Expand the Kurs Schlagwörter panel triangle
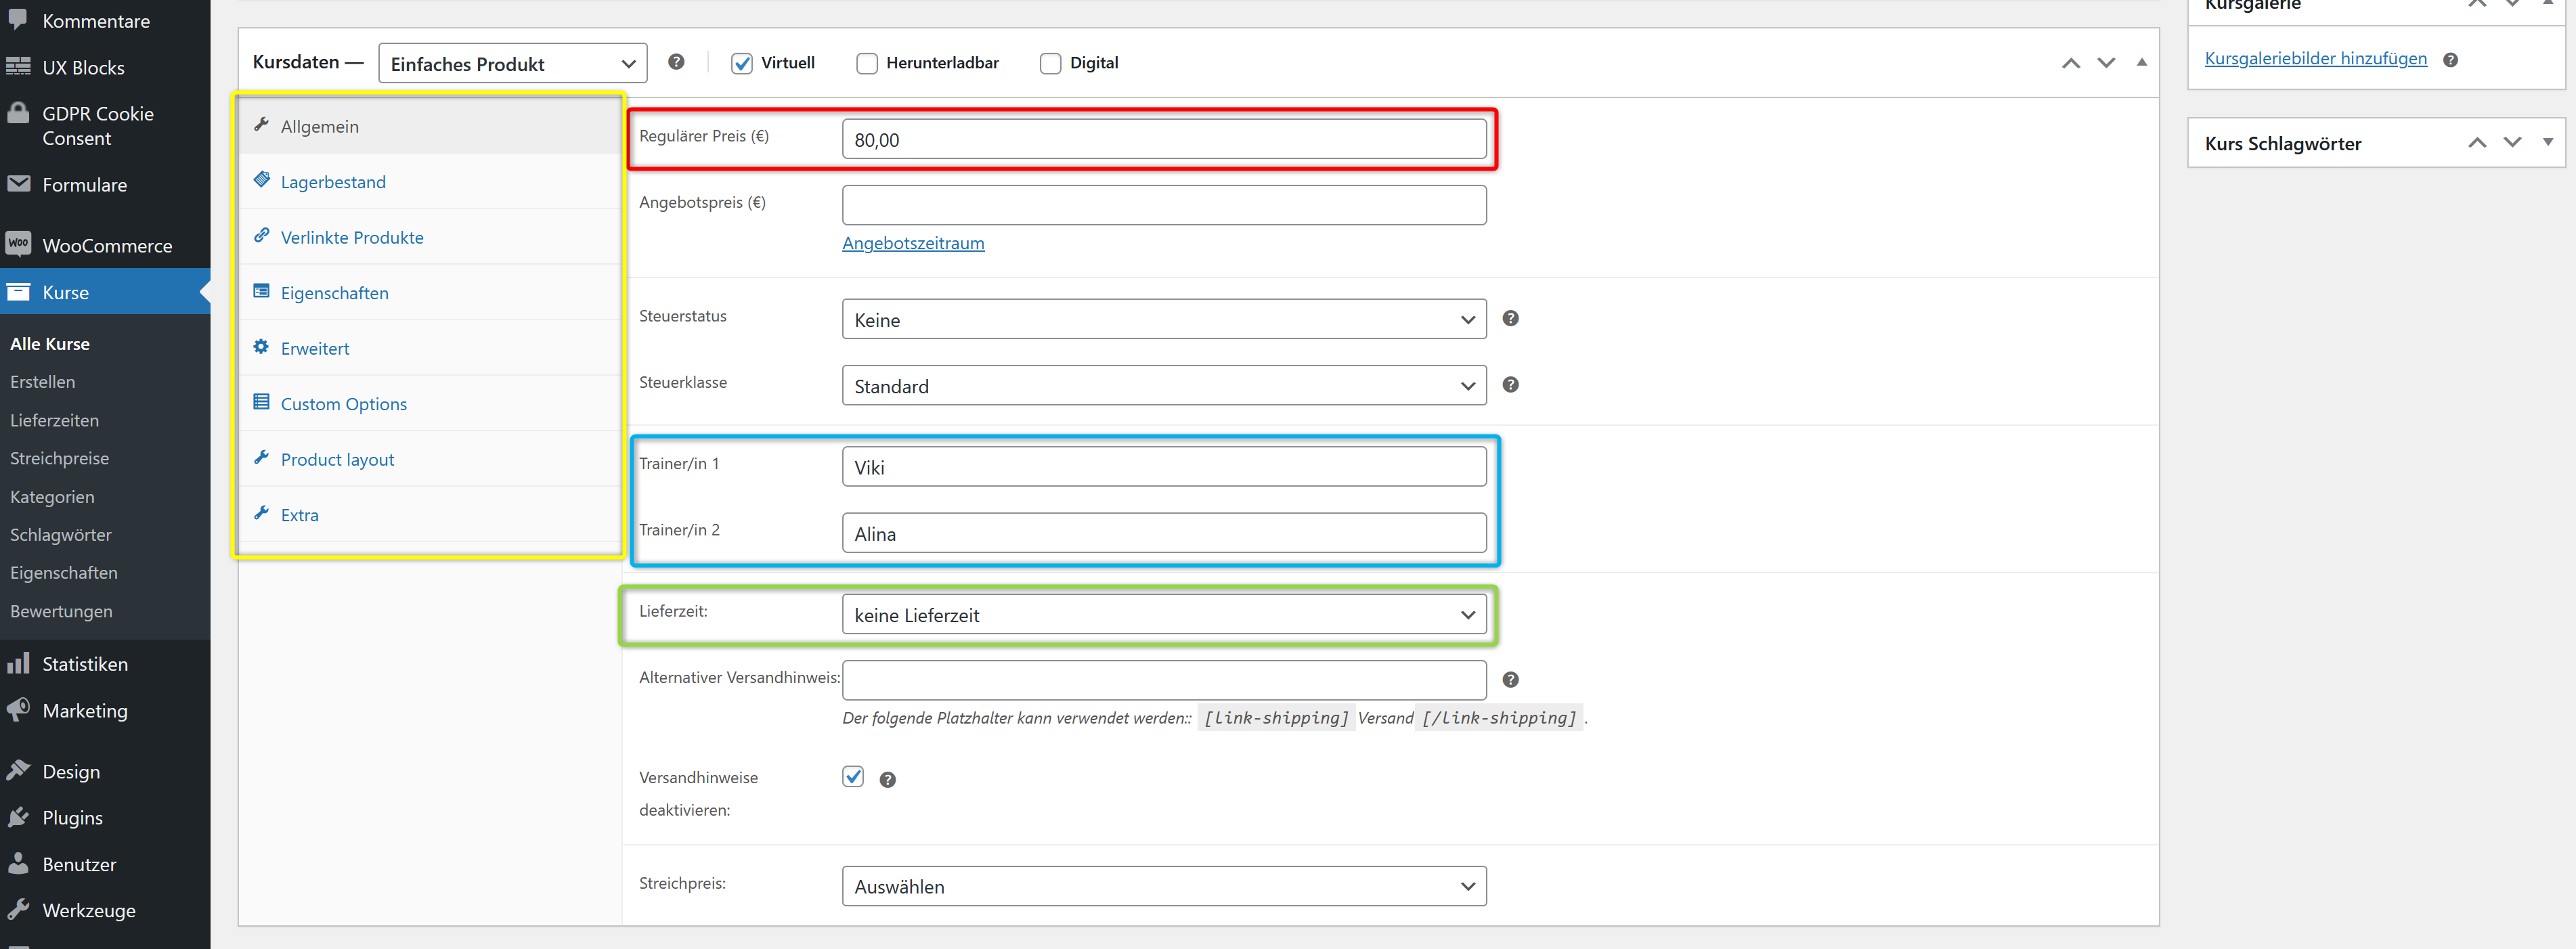The image size is (2576, 949). [x=2548, y=142]
